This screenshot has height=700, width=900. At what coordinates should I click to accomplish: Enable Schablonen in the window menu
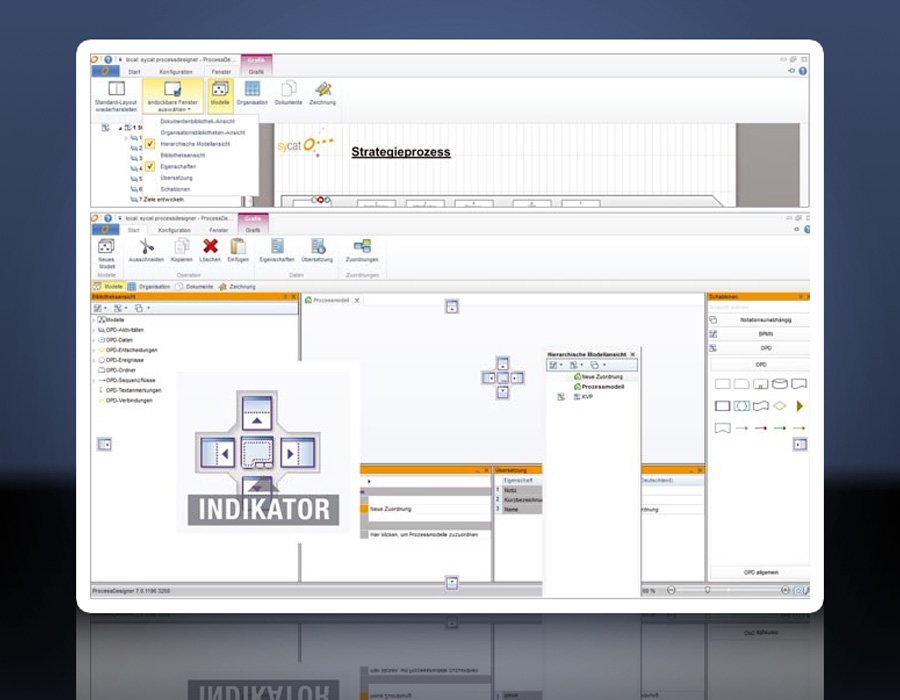coord(175,189)
